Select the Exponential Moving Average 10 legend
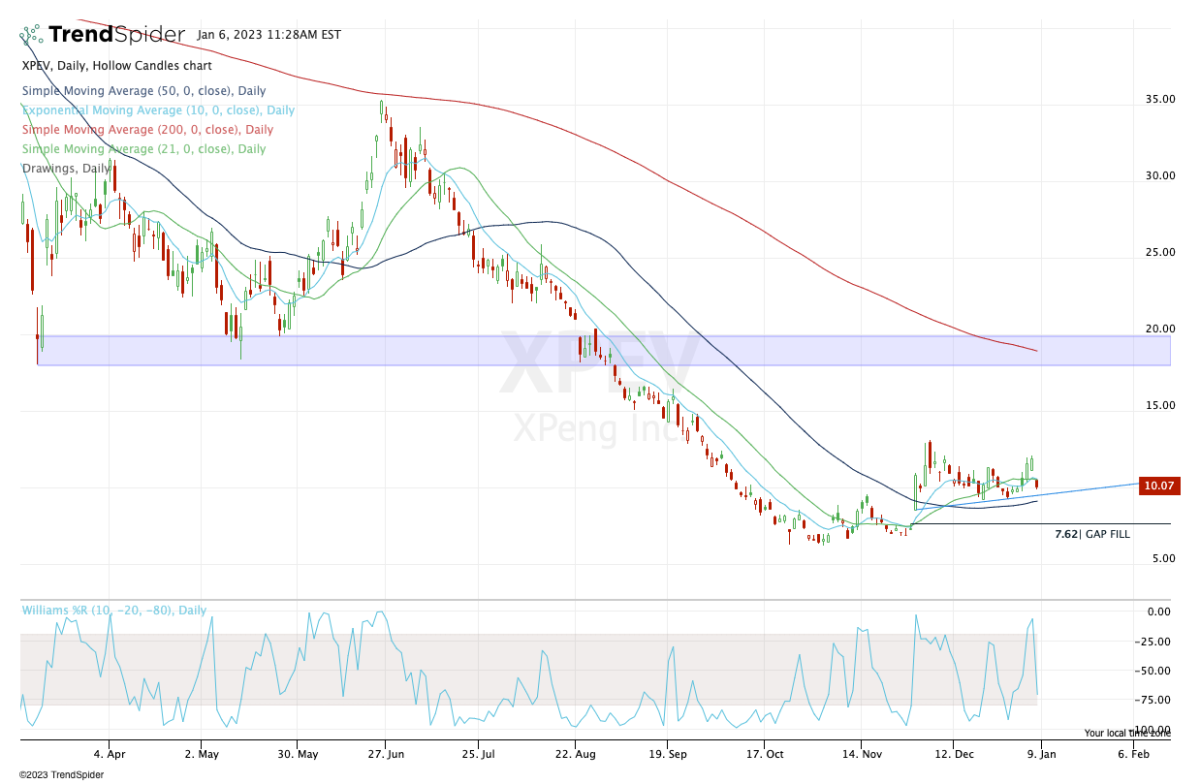Viewport: 1200px width, 784px height. (x=158, y=110)
